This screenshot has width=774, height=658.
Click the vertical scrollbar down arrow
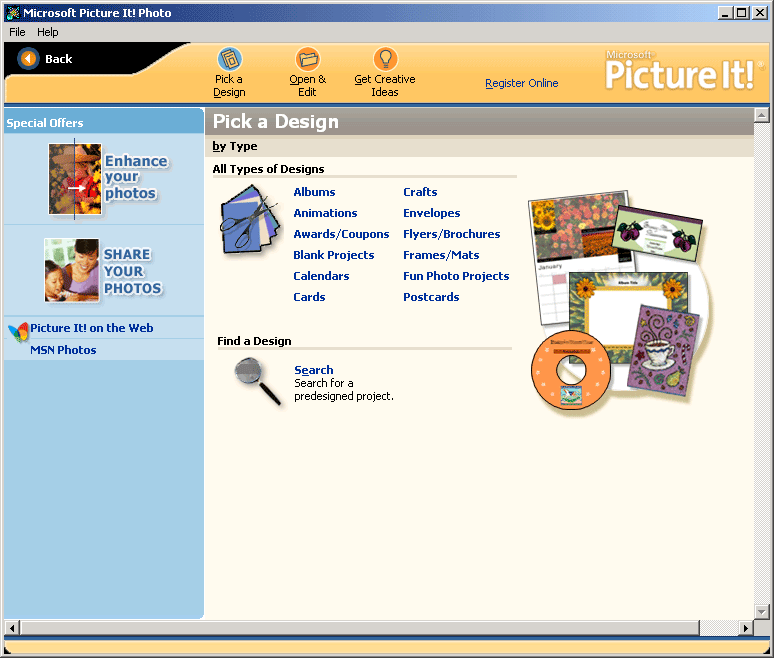tap(761, 610)
